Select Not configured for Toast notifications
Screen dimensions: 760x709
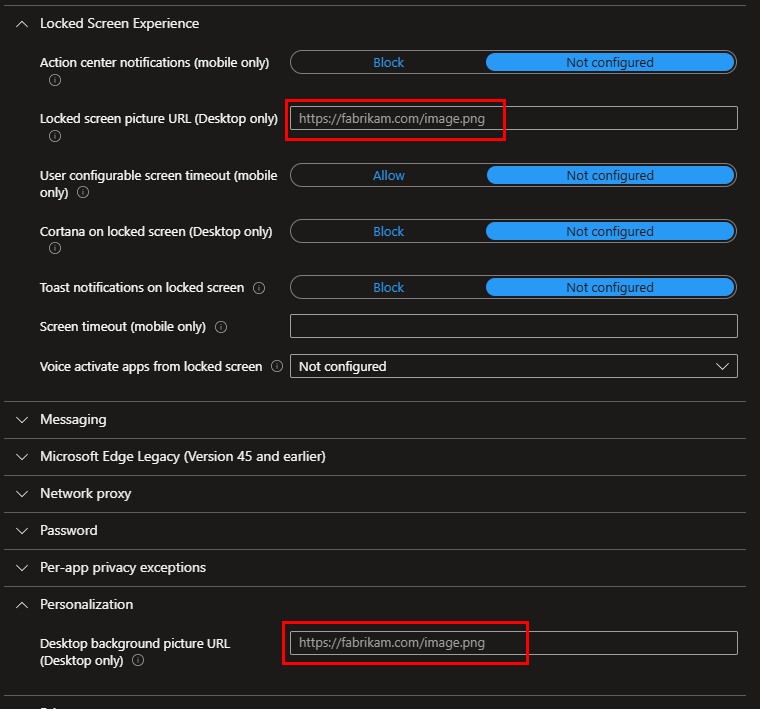(609, 287)
